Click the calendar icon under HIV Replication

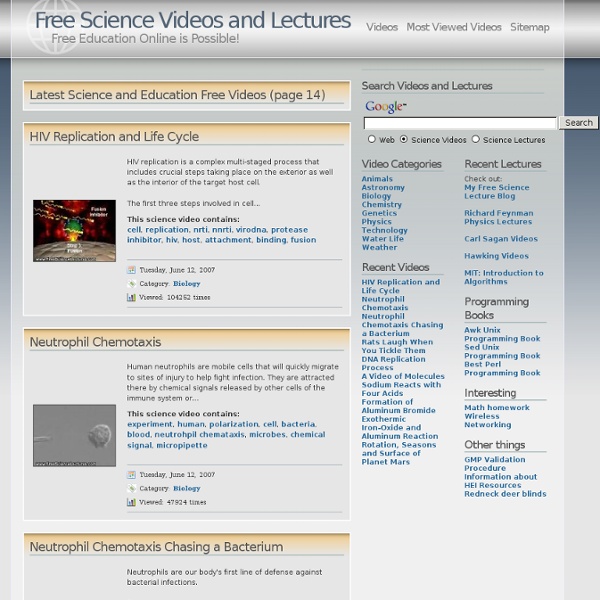coord(131,270)
